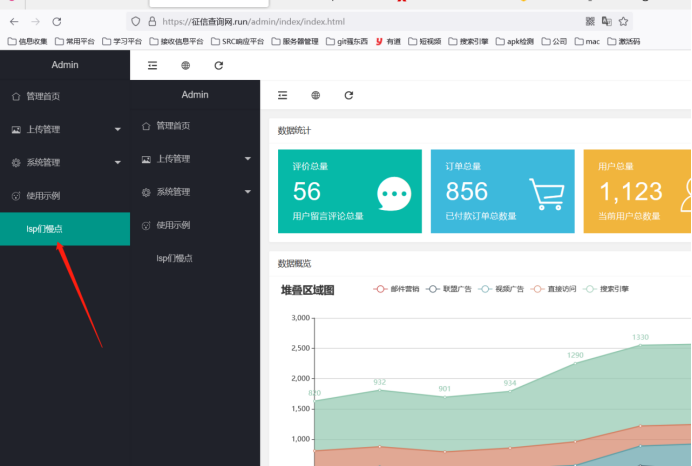Click inner sidebar 管理首页 home icon

point(146,126)
